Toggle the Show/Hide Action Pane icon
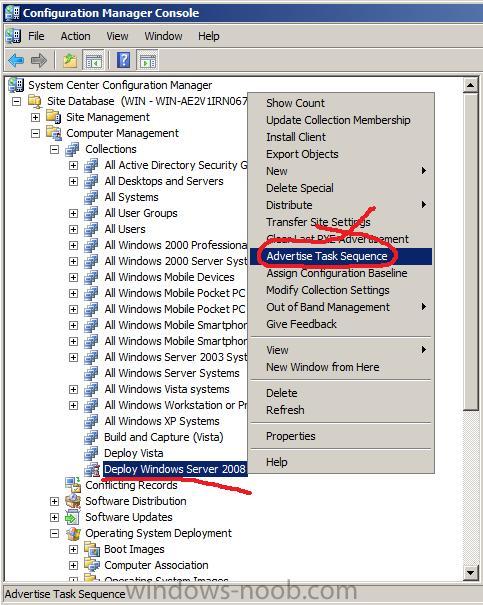Viewport: 483px width, 605px height. click(x=148, y=60)
